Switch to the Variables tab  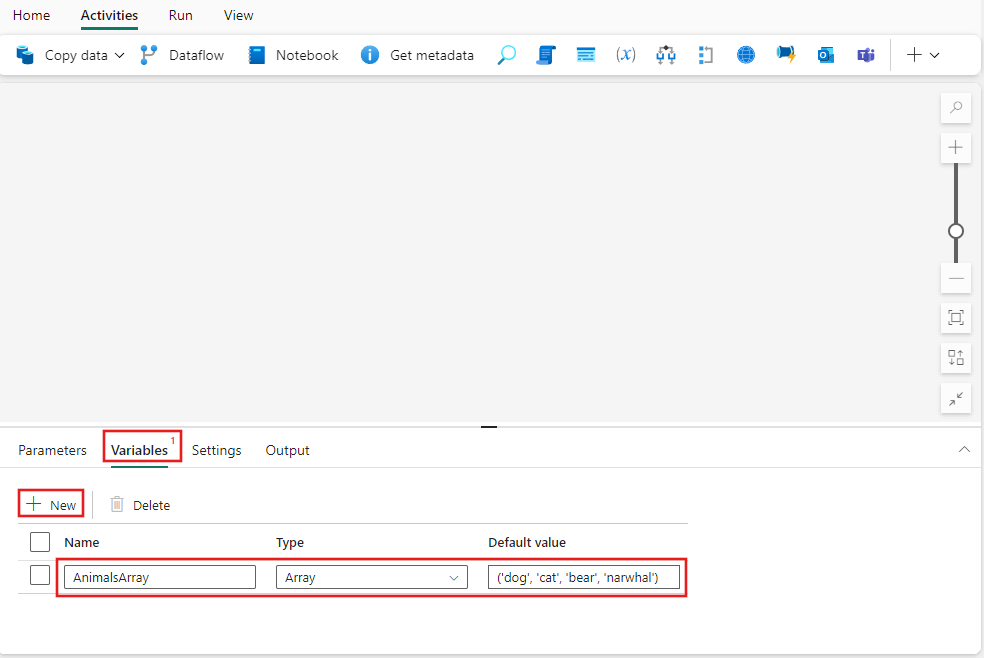click(138, 450)
